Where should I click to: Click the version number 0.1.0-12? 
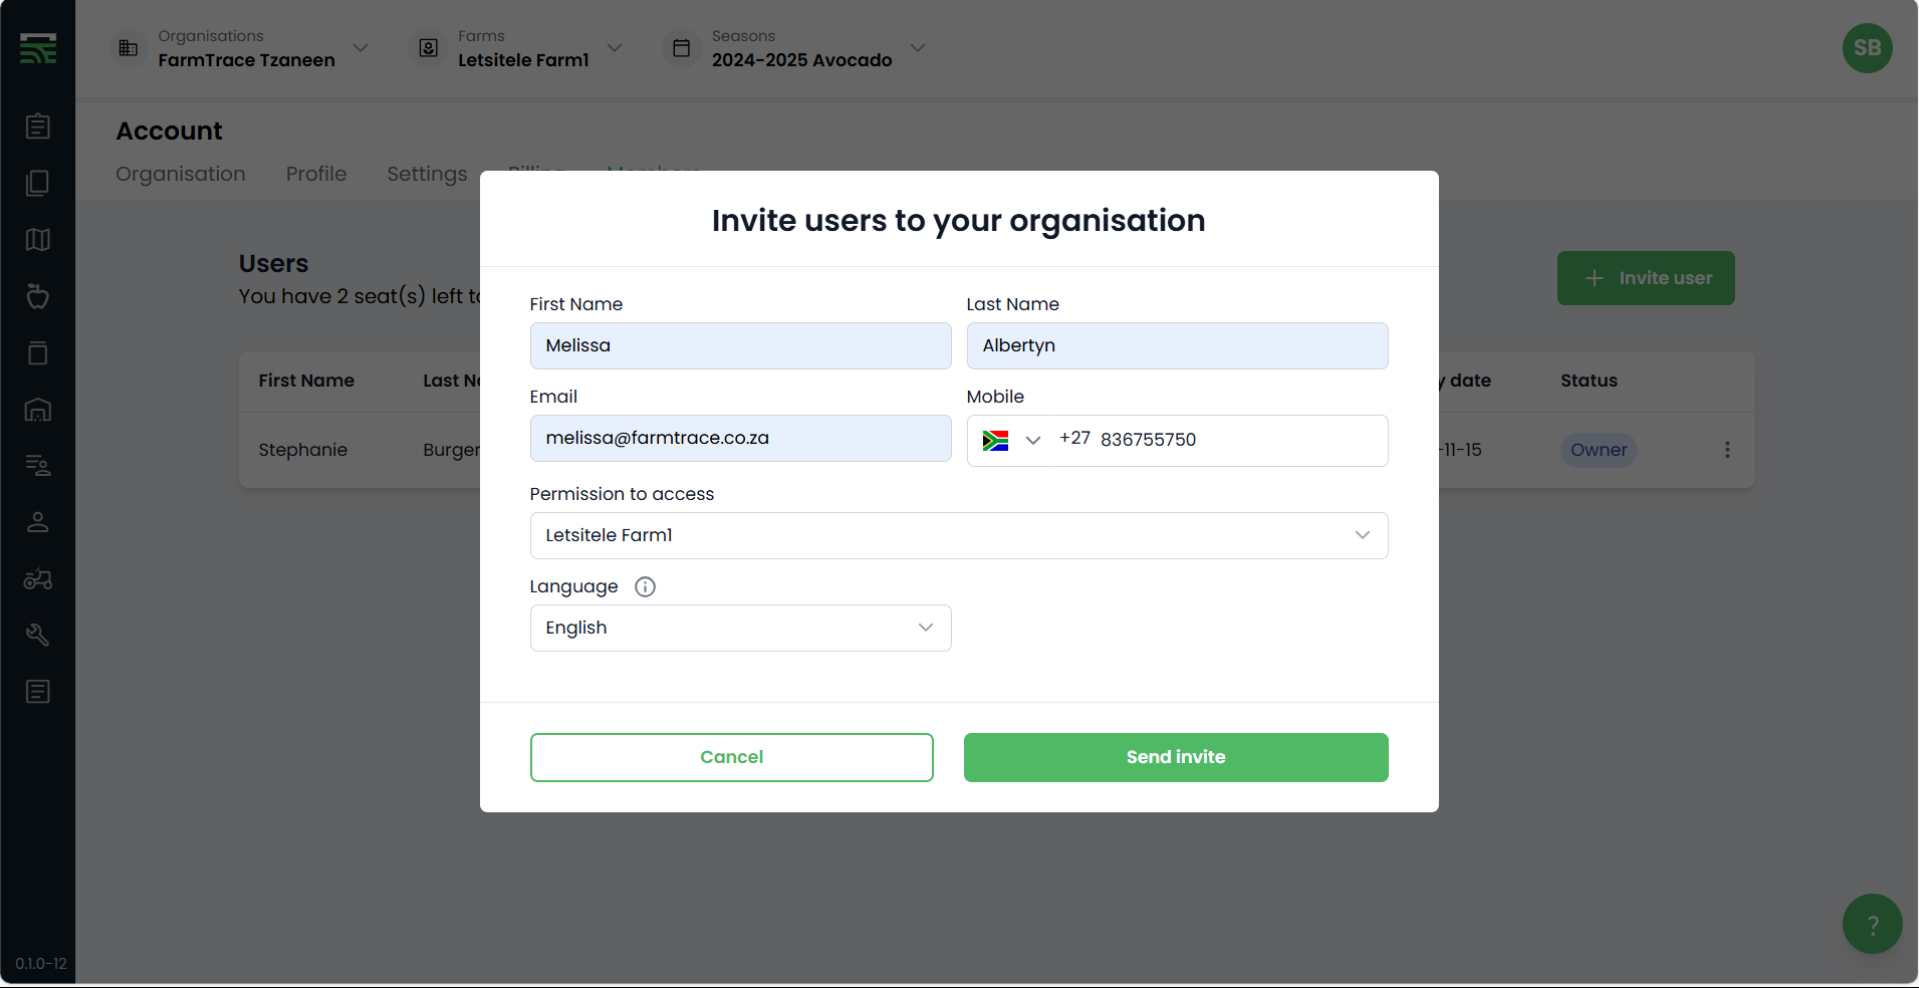click(41, 964)
